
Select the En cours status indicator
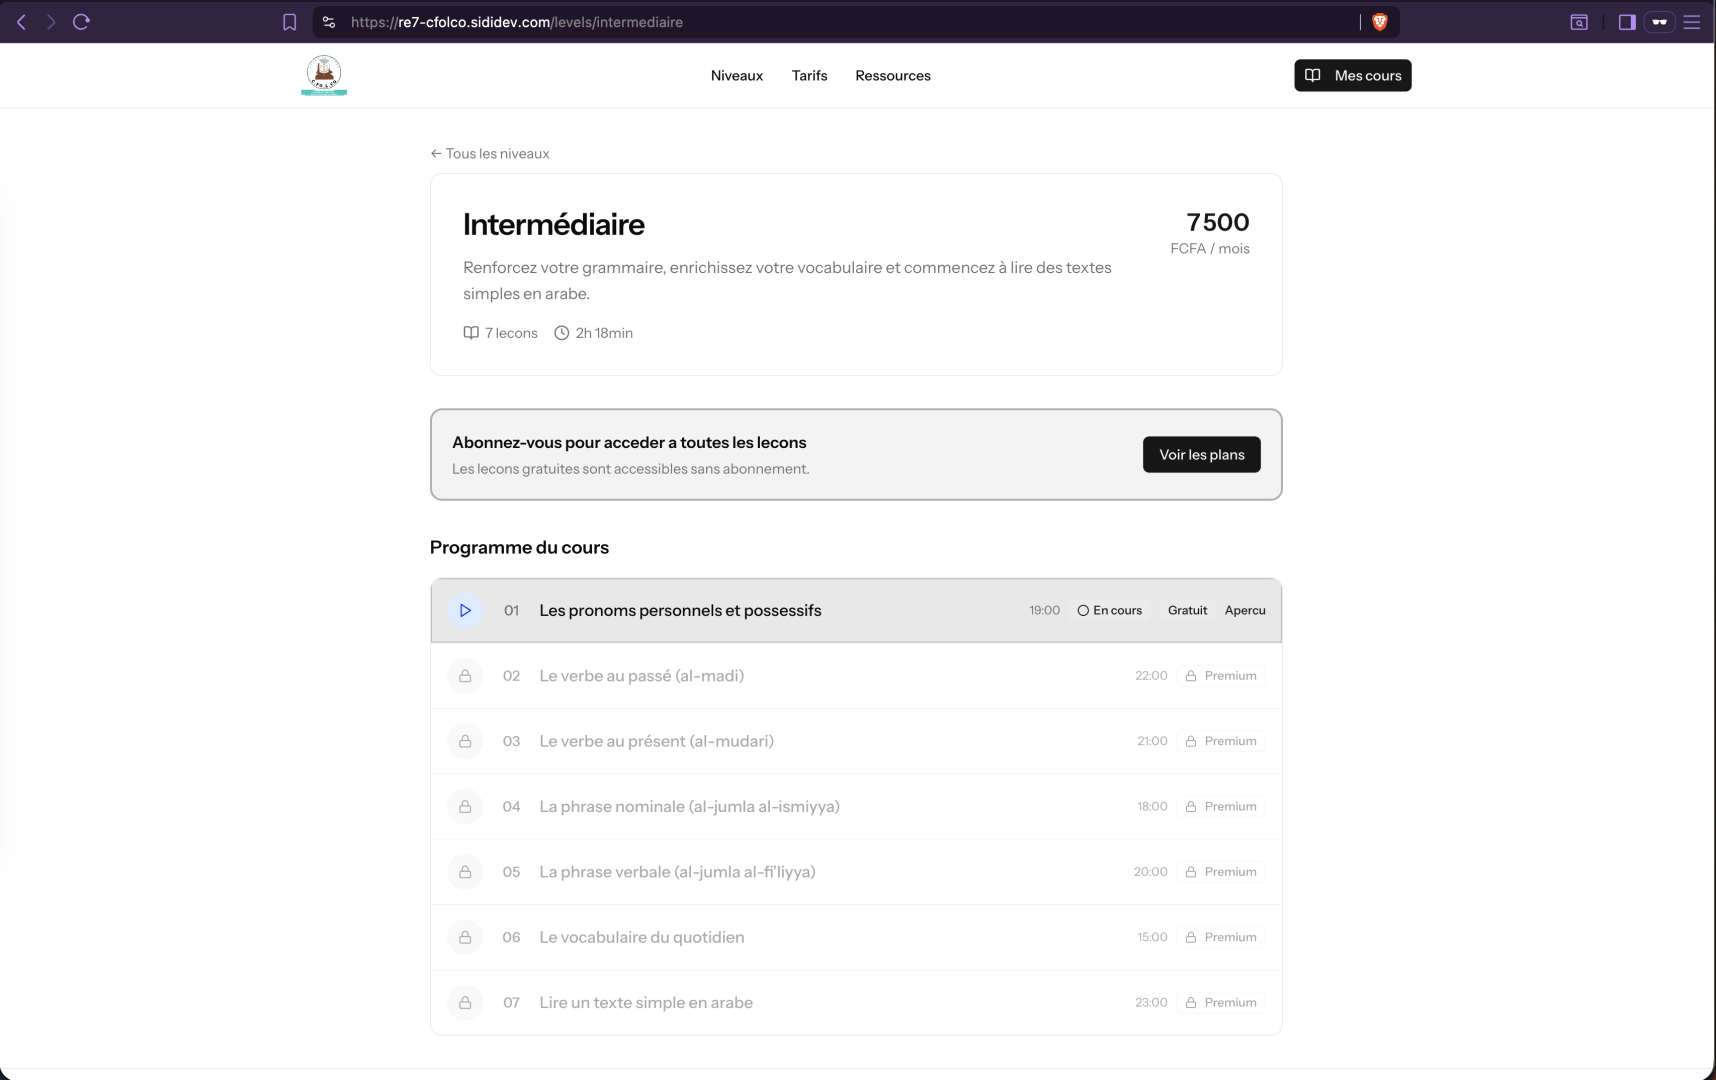click(x=1110, y=610)
